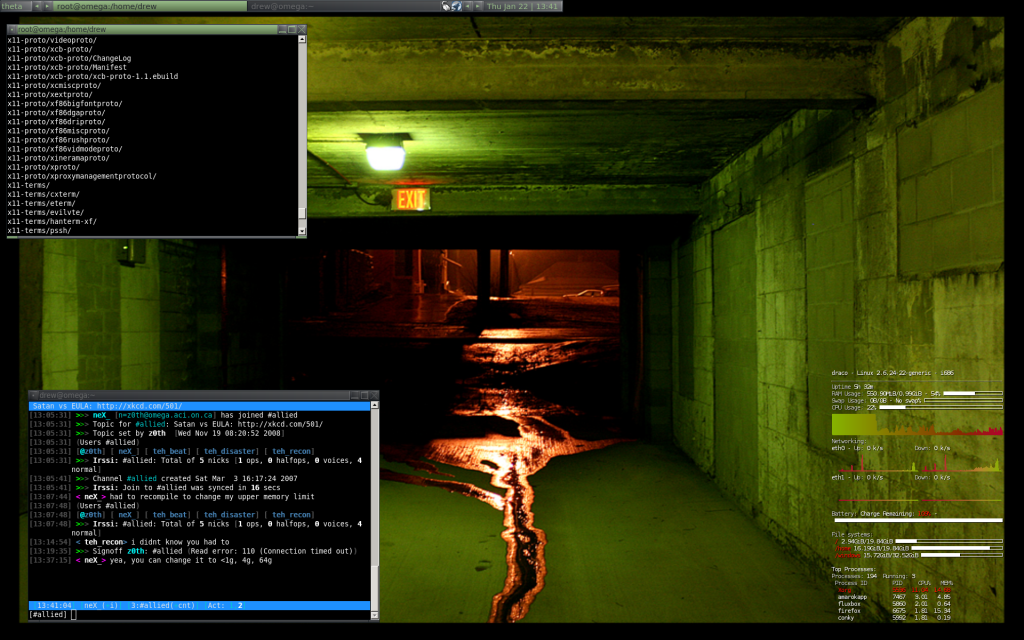Open window menu button of root@omega window
1024x640 pixels.
(12, 29)
